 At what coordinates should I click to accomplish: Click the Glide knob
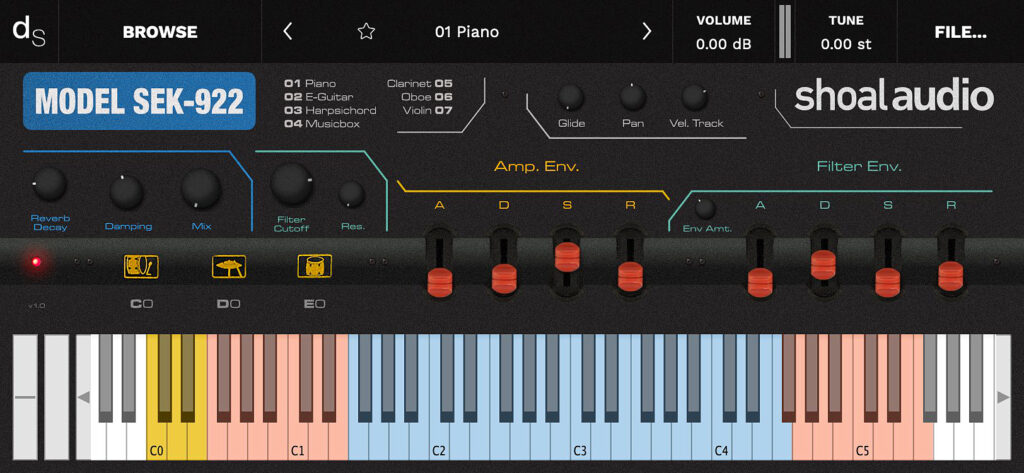tap(571, 97)
